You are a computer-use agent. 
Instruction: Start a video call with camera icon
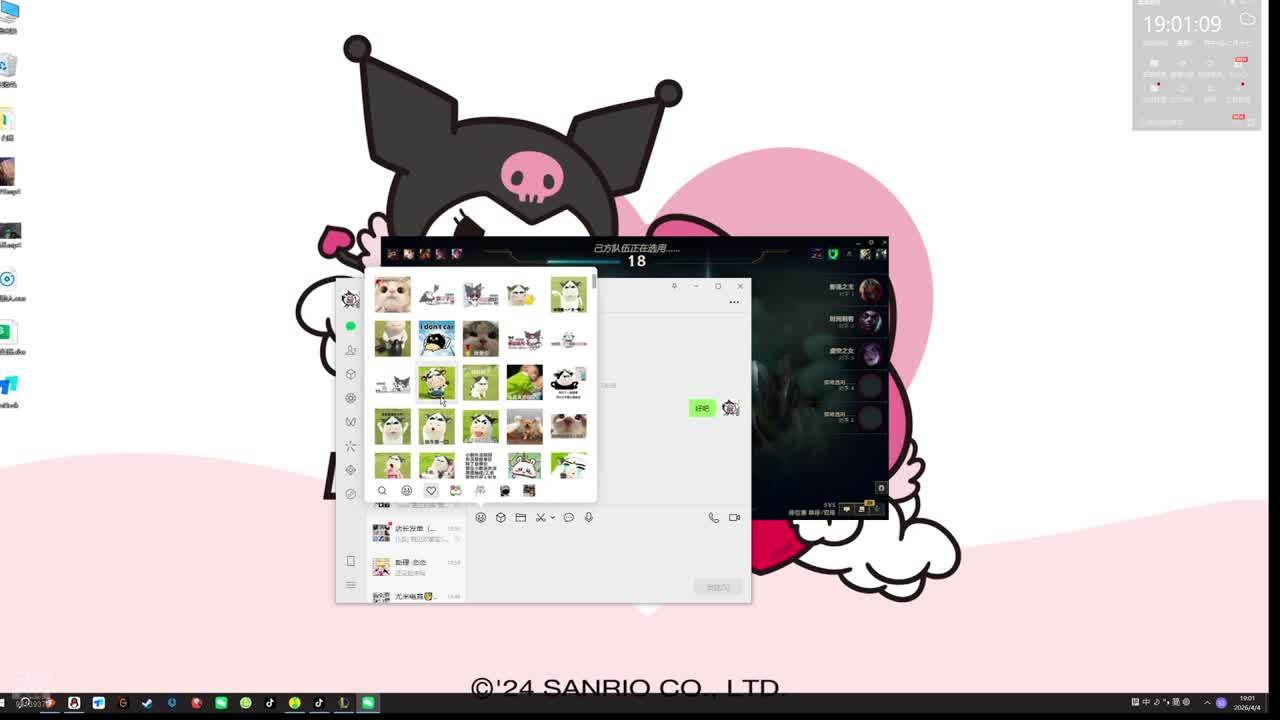click(734, 517)
